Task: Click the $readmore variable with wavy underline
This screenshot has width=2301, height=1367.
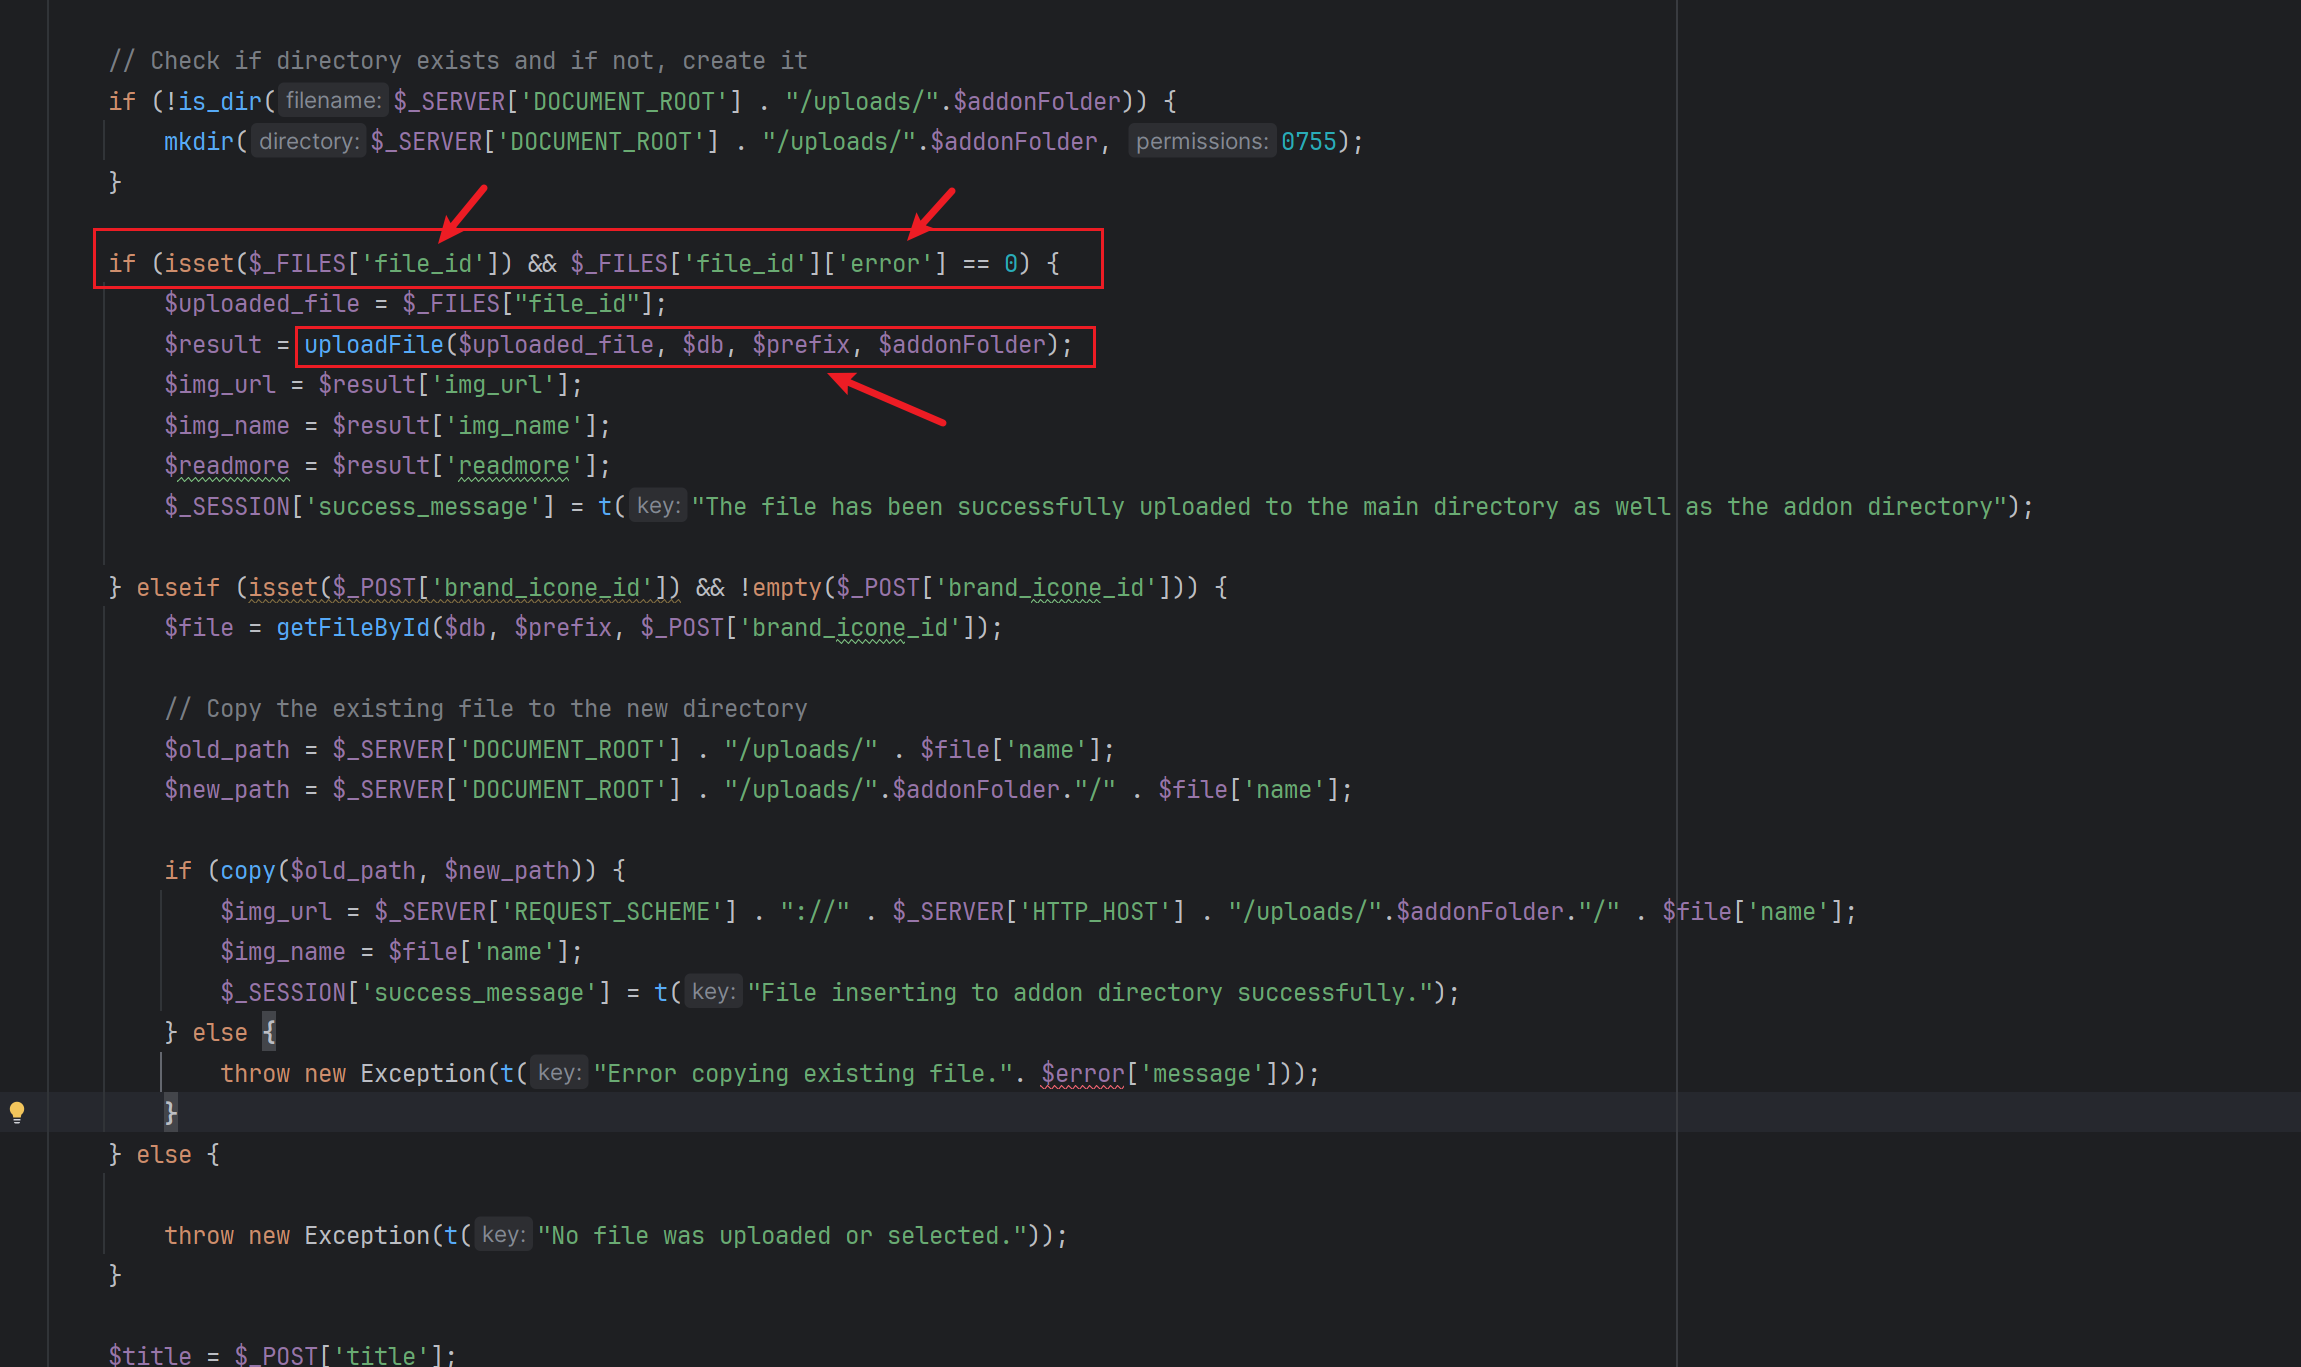Action: (227, 466)
